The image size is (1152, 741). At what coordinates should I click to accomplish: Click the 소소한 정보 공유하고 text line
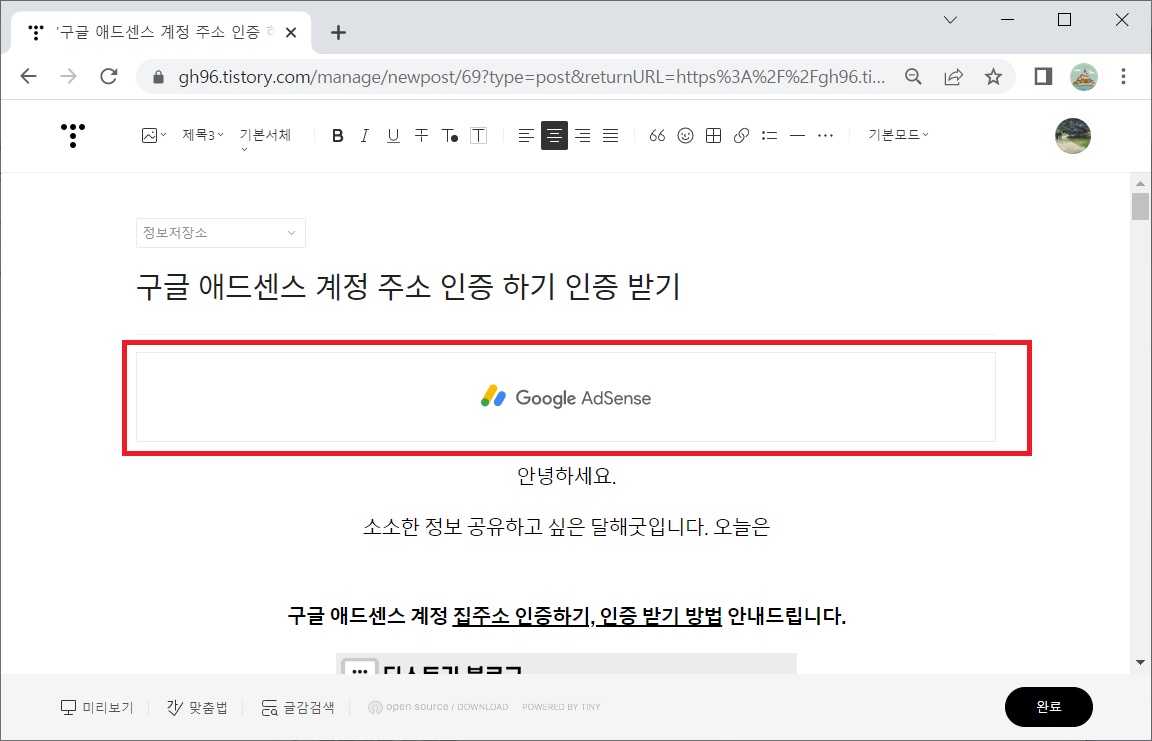pos(566,527)
